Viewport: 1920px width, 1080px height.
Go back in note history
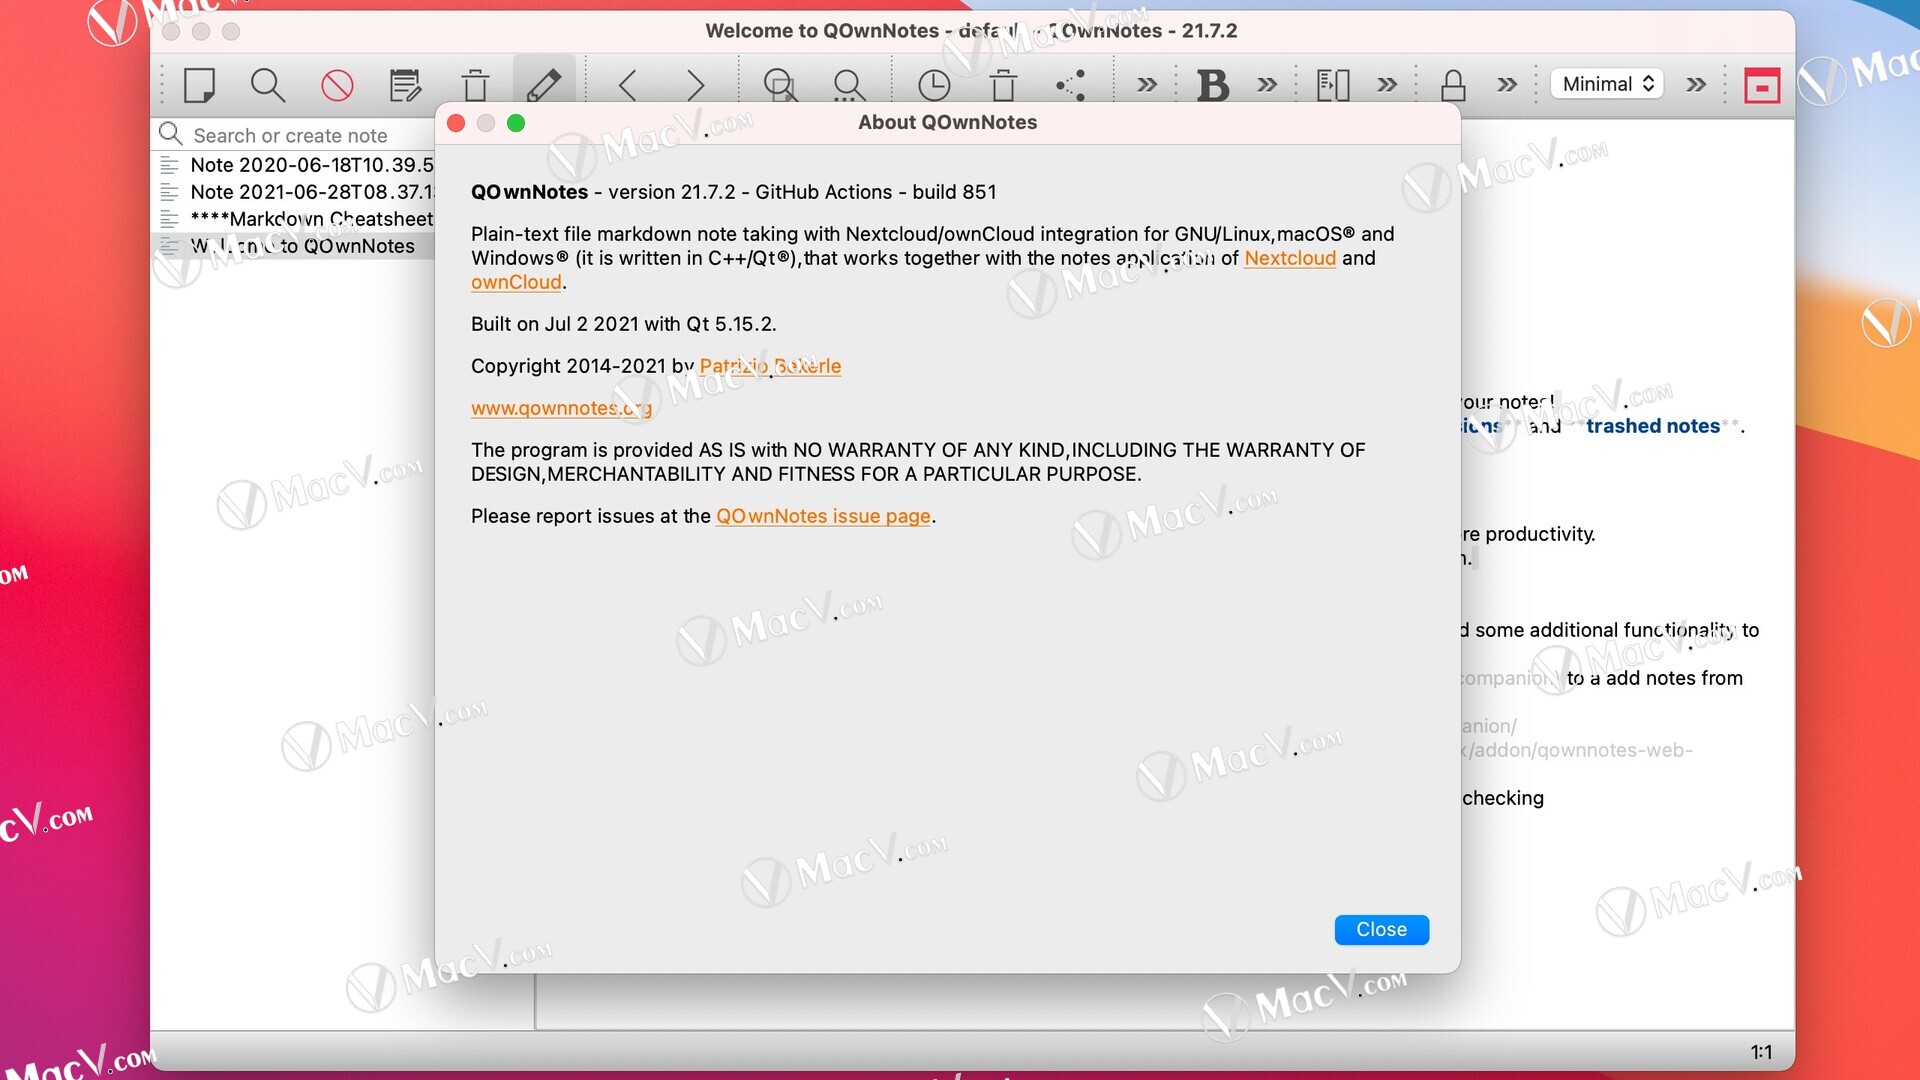pyautogui.click(x=628, y=85)
